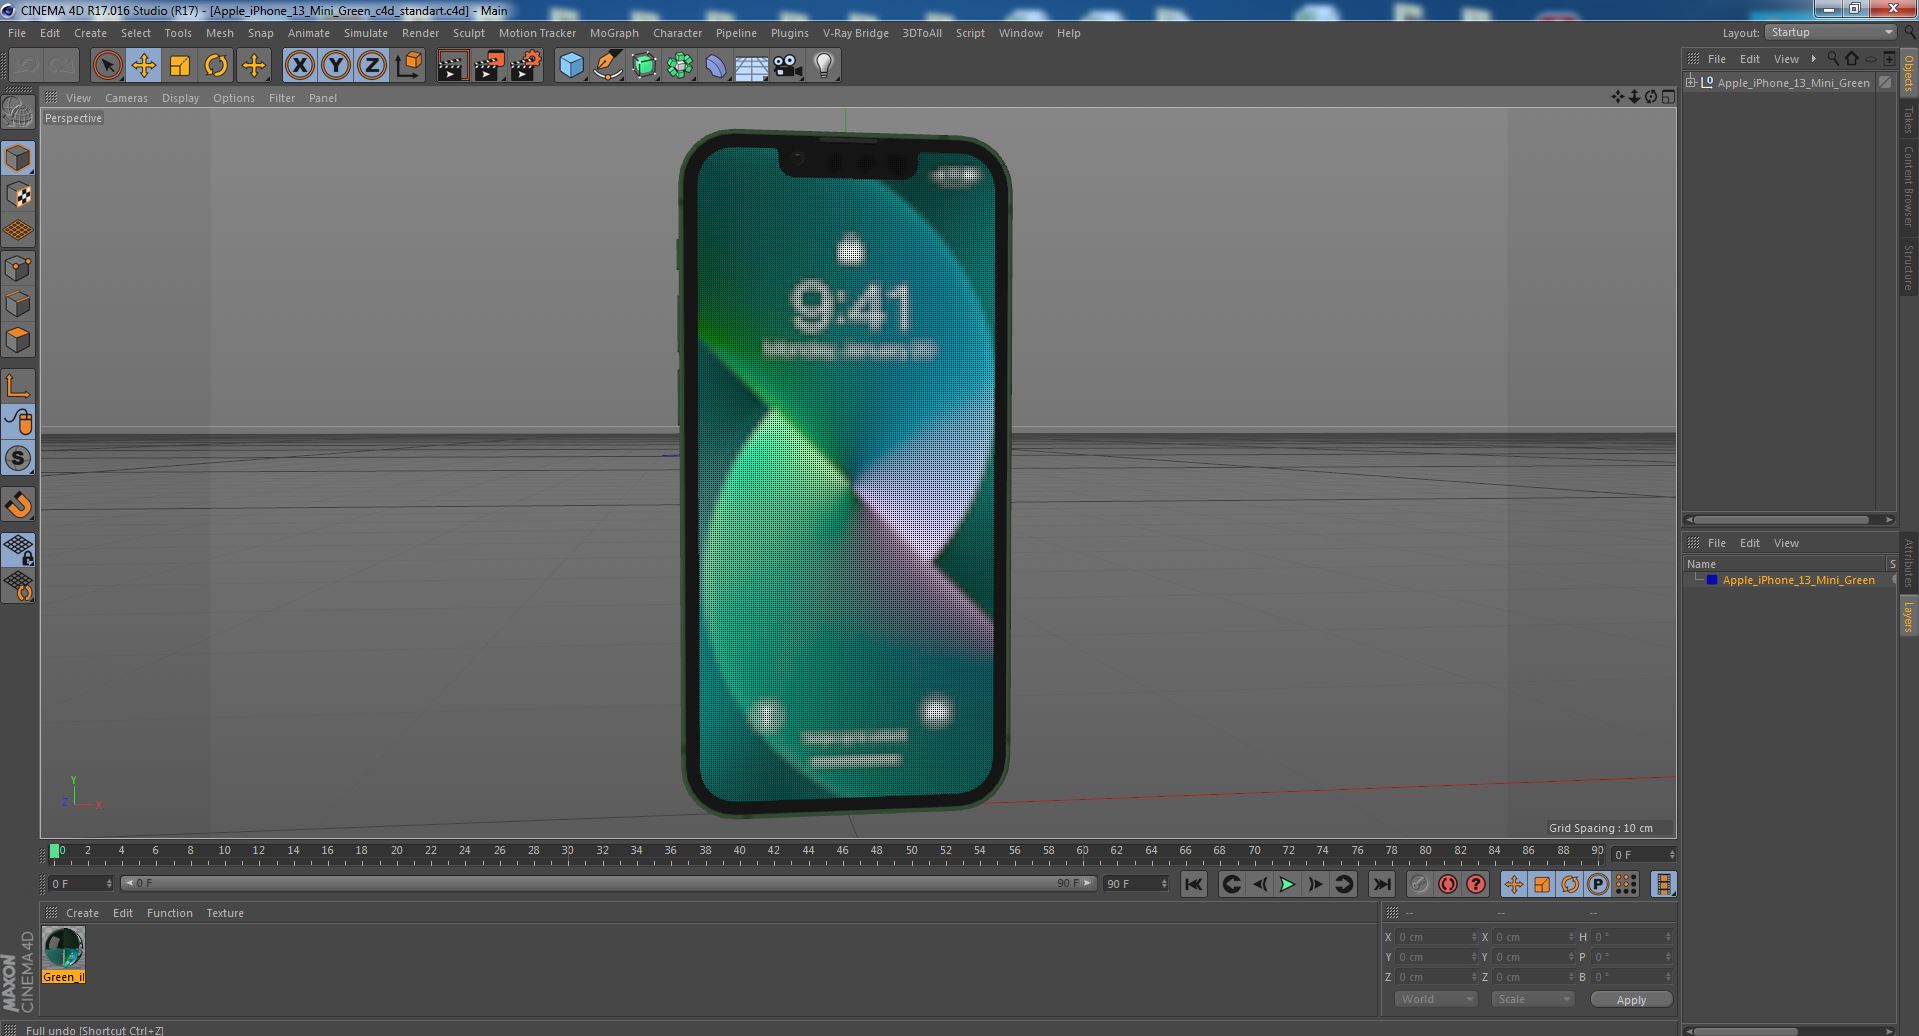Record active objects keyframe
This screenshot has width=1919, height=1036.
[x=1419, y=884]
